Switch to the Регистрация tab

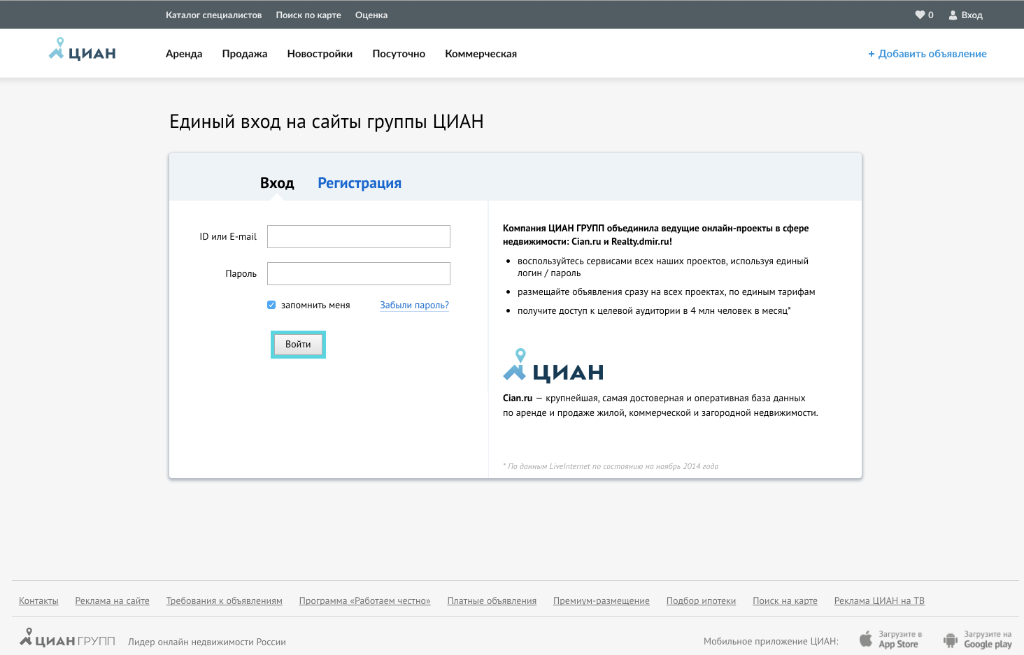tap(359, 183)
